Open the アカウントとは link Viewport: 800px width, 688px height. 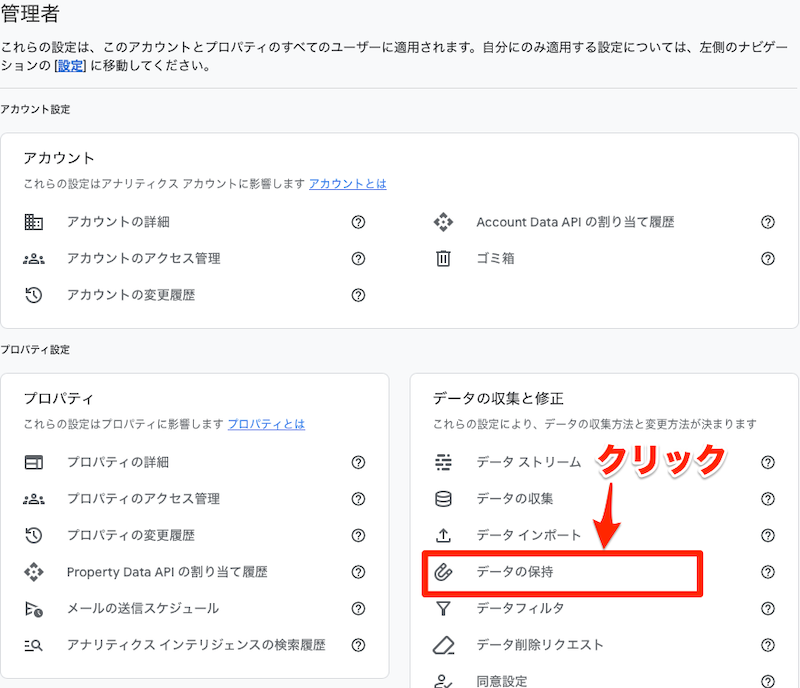coord(347,184)
